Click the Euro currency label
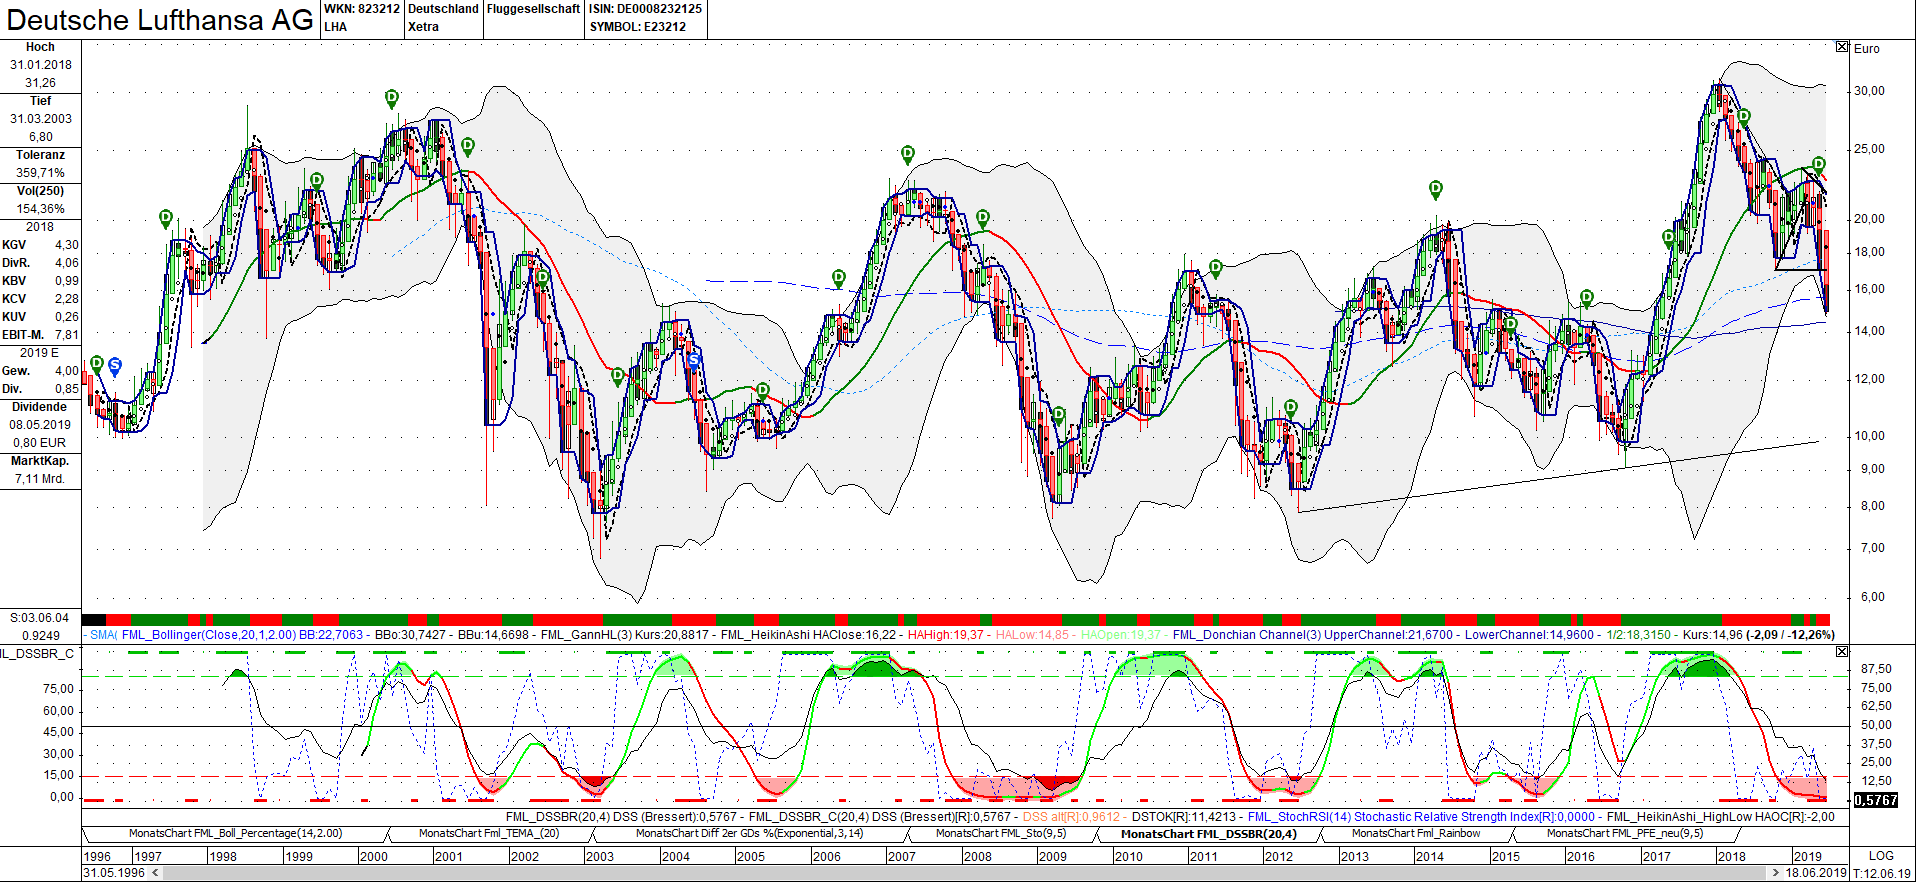Image resolution: width=1916 pixels, height=882 pixels. (x=1867, y=48)
